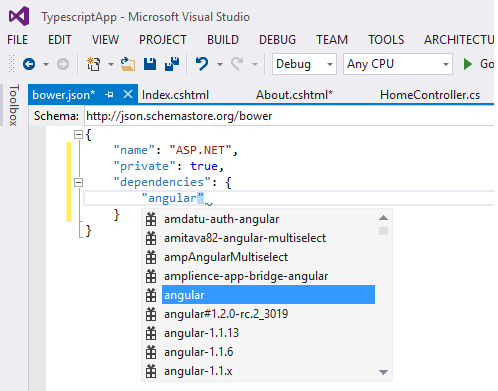
Task: Place the cursor in the "angular" line
Action: coord(288,198)
